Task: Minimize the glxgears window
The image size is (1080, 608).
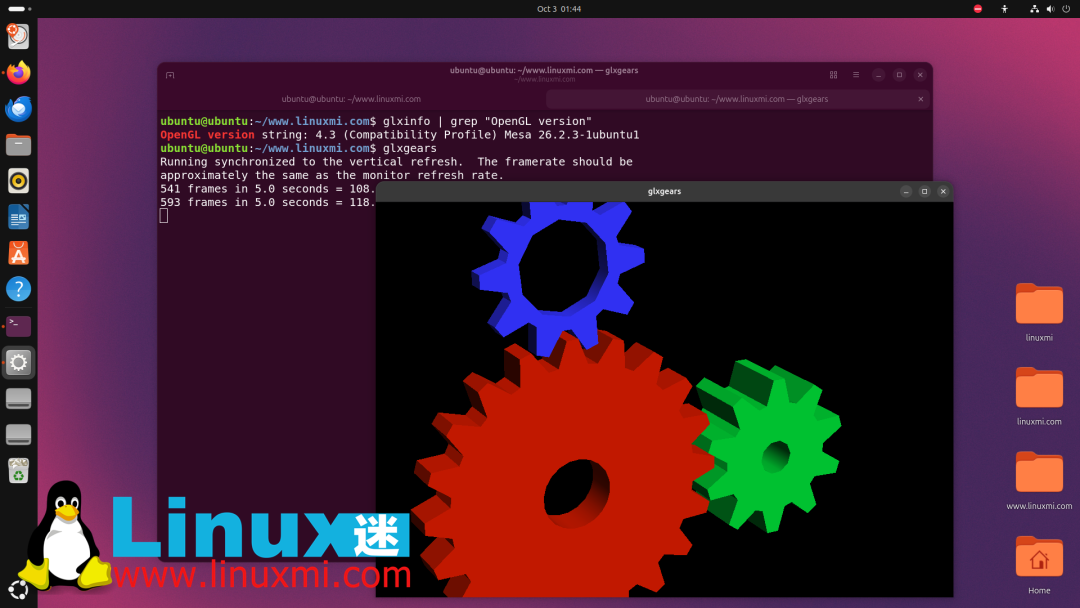Action: click(906, 191)
